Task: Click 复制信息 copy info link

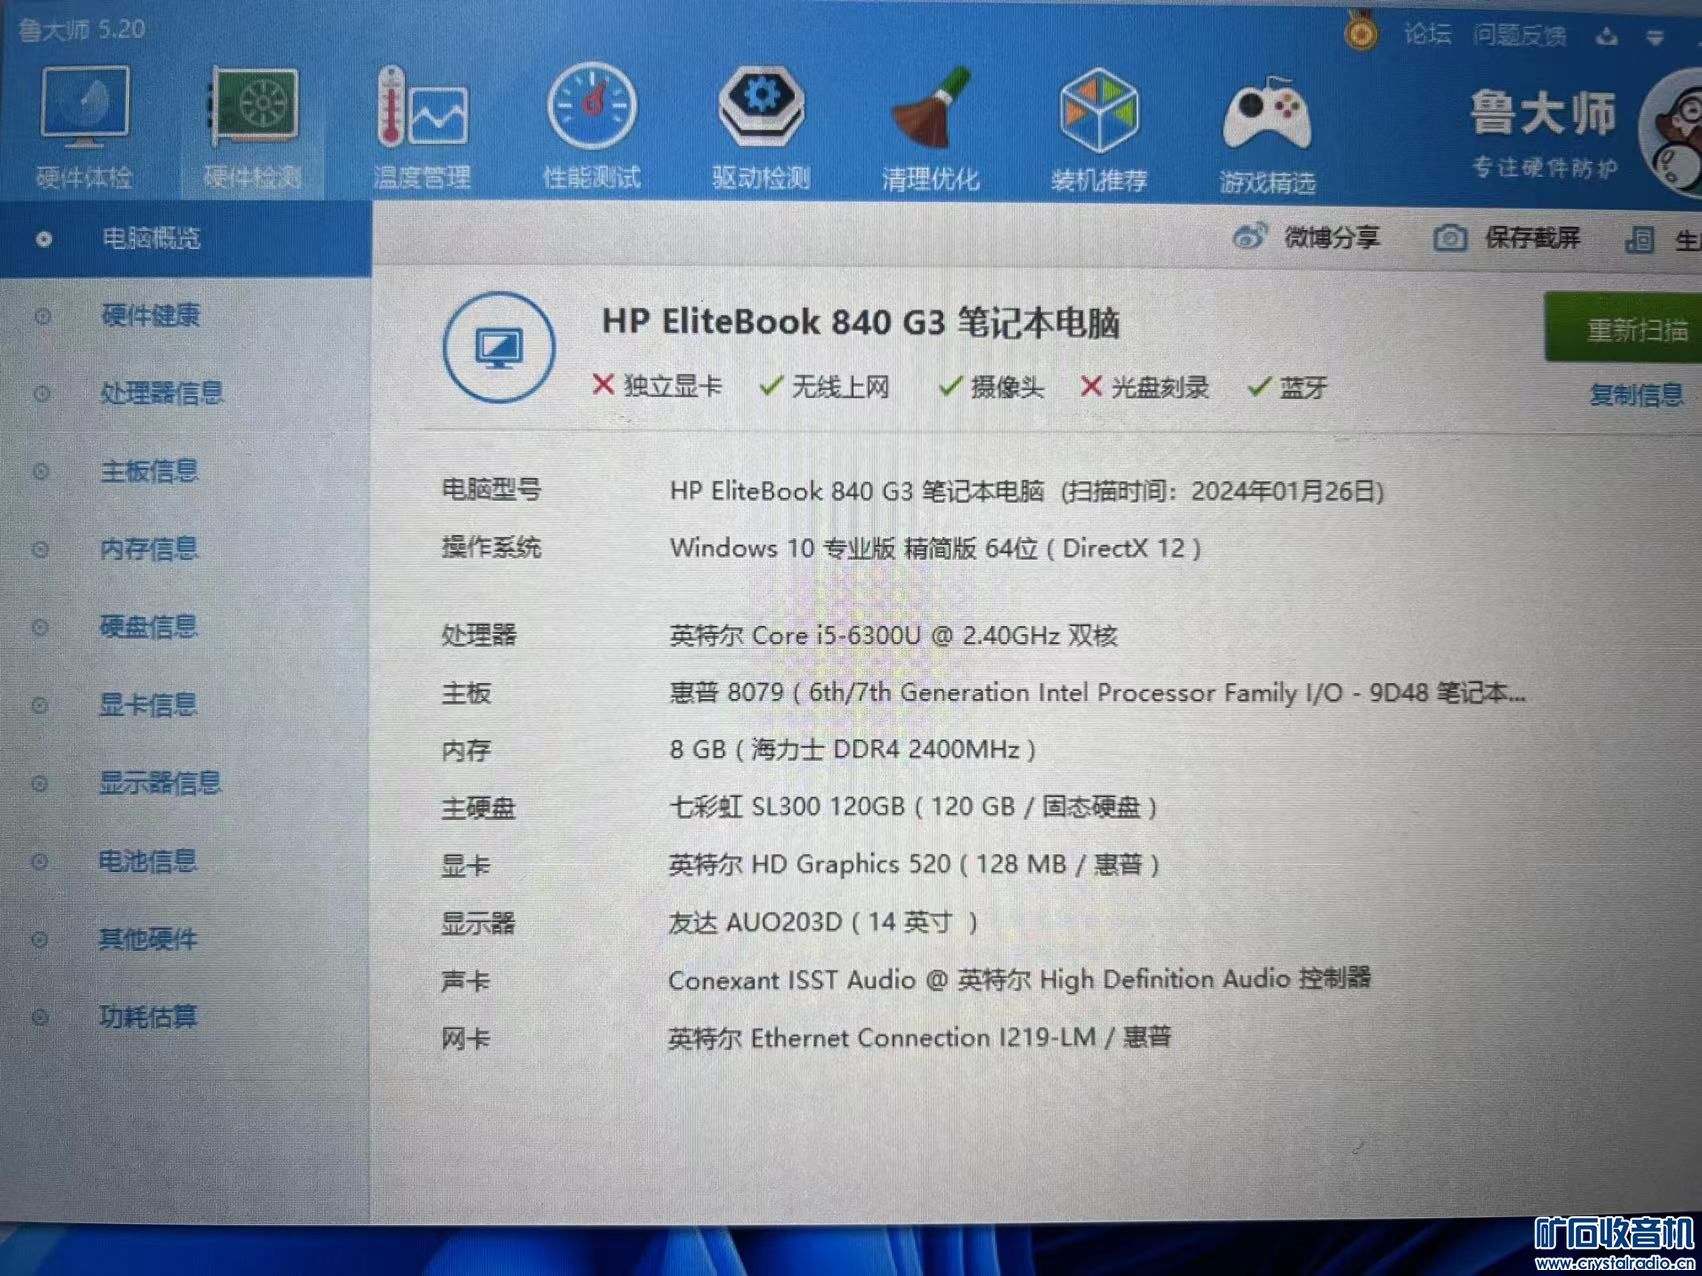Action: [x=1636, y=395]
